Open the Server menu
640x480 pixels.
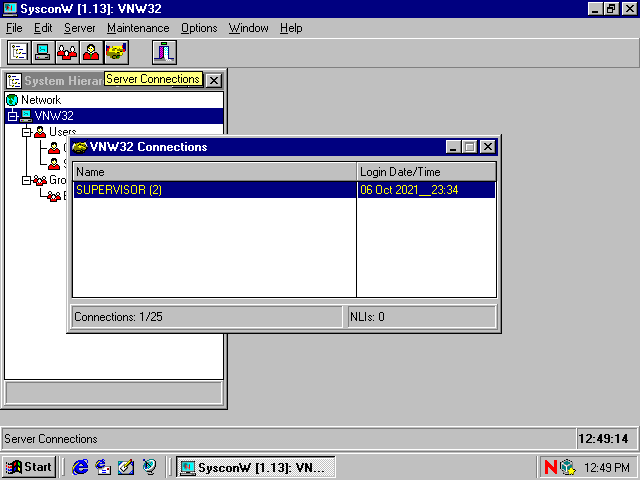tap(80, 28)
